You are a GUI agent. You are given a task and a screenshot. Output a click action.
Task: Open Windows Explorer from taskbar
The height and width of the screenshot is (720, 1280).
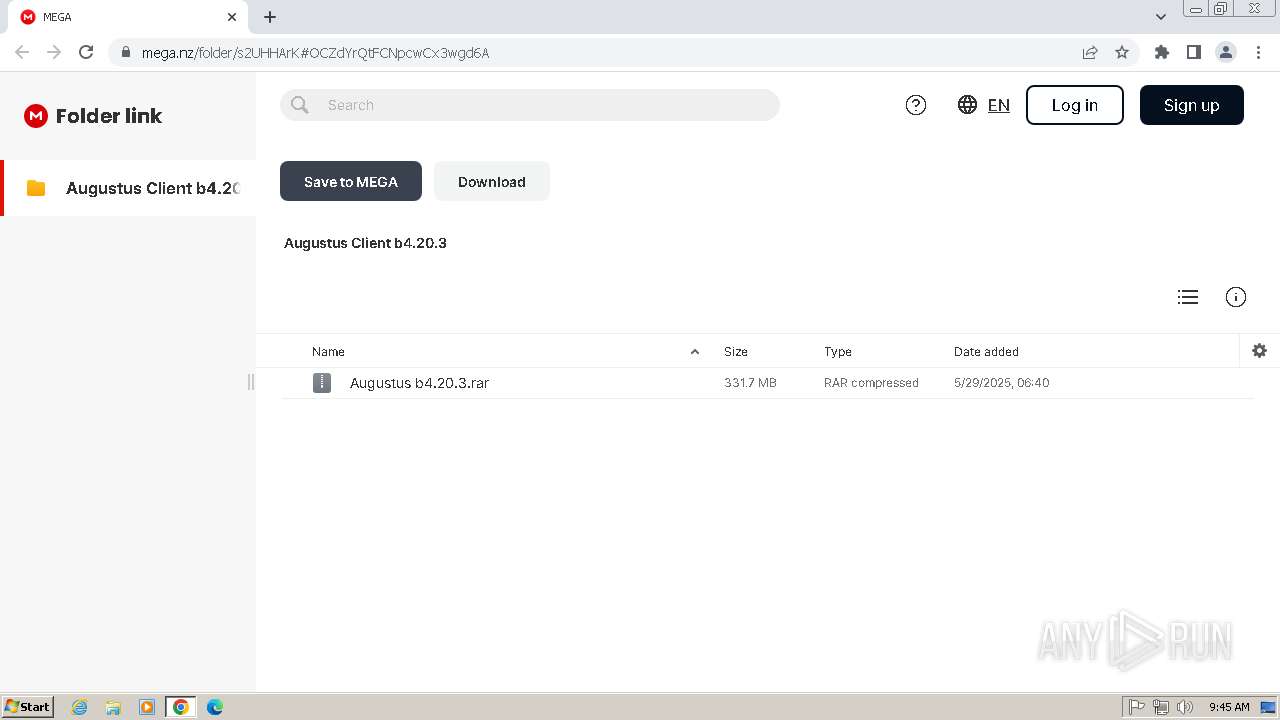(x=113, y=707)
